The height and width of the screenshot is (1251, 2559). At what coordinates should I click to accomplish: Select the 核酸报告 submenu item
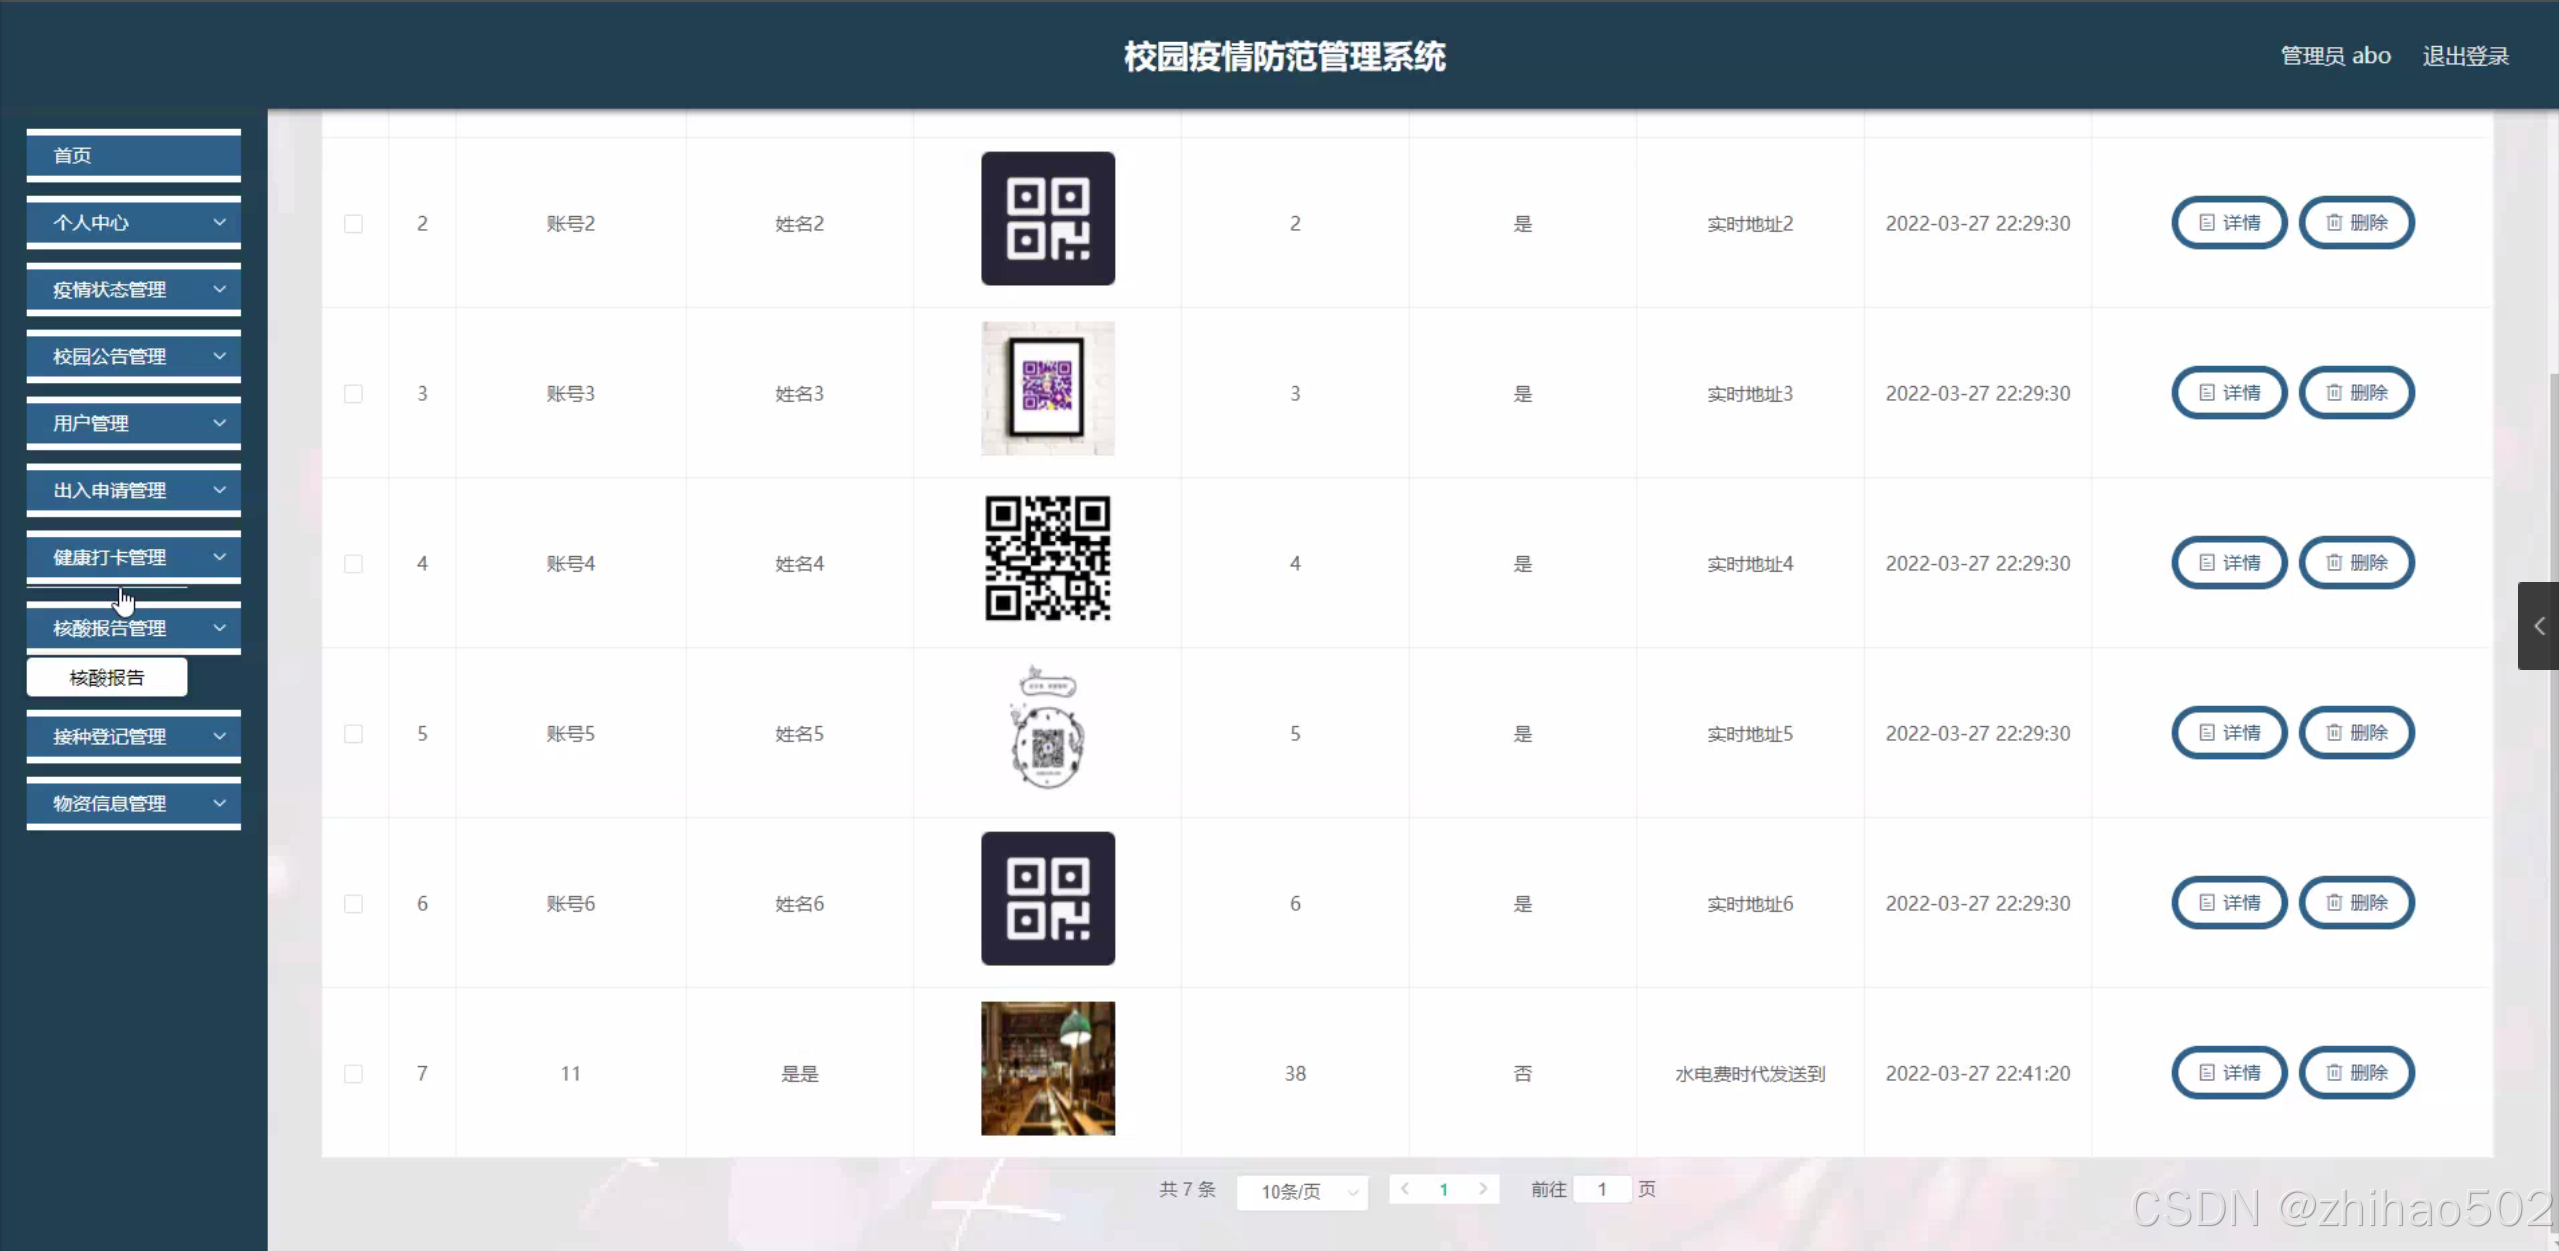click(x=107, y=678)
